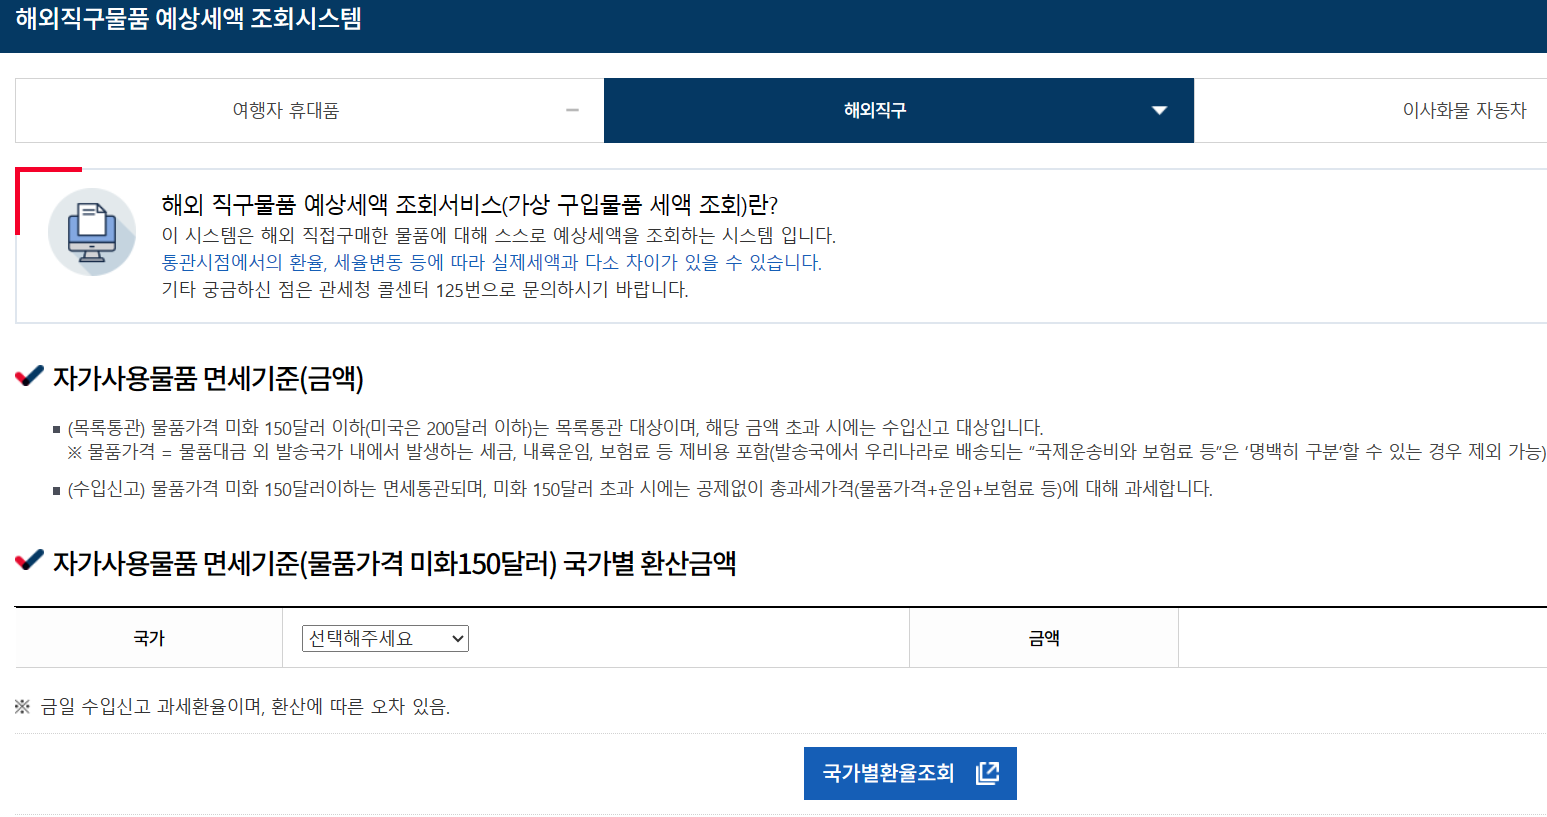Viewport: 1547px width, 817px height.
Task: Click the 관세청 콜센터 125번 inquiry line
Action: [x=425, y=290]
